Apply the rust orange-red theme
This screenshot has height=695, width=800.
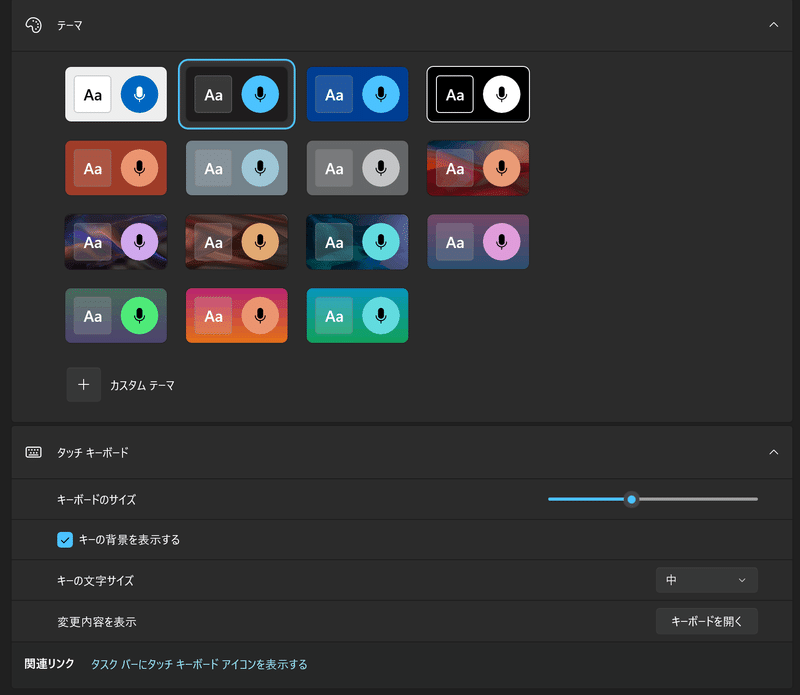tap(116, 168)
